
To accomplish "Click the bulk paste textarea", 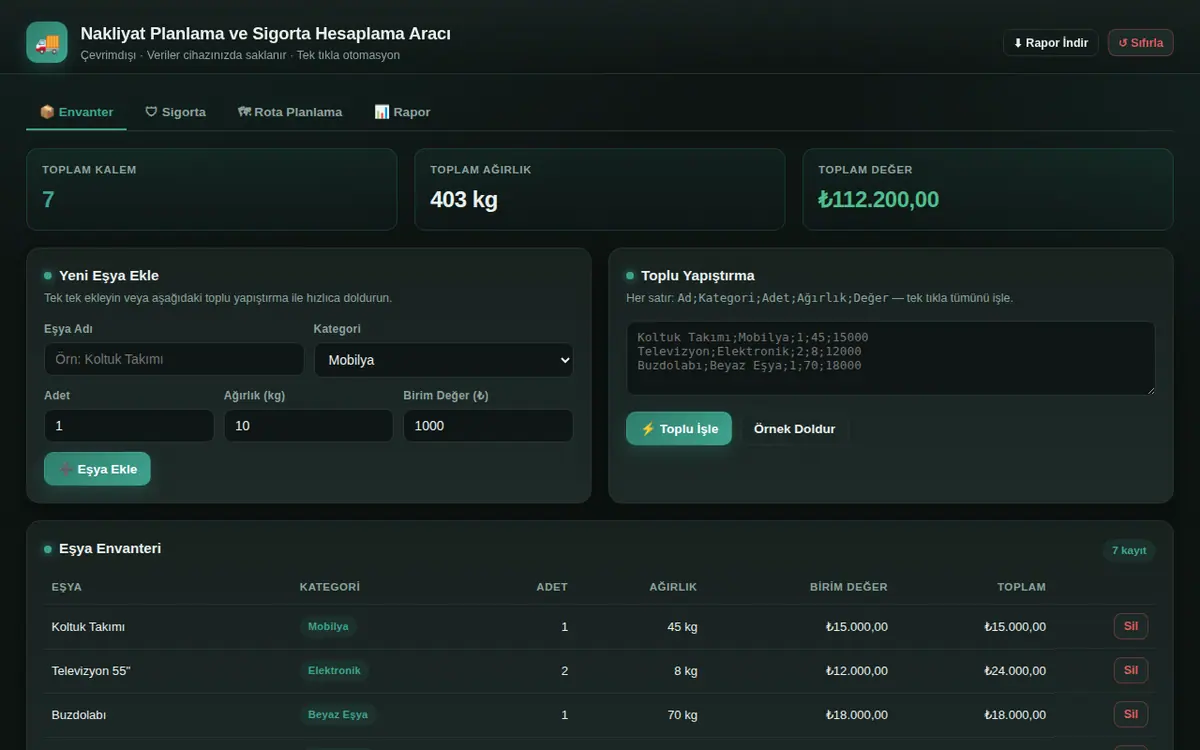I will [891, 358].
